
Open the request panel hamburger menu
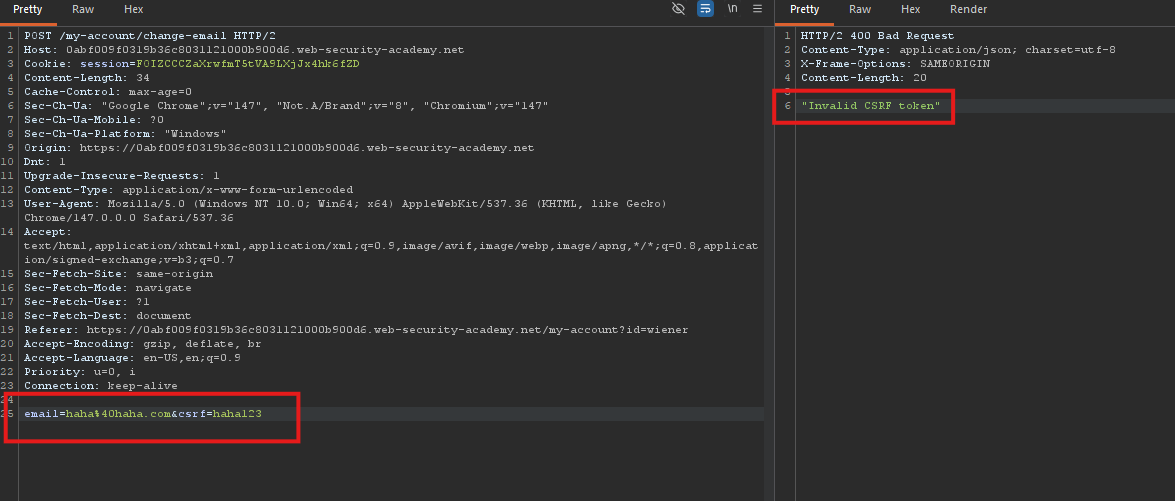click(758, 9)
